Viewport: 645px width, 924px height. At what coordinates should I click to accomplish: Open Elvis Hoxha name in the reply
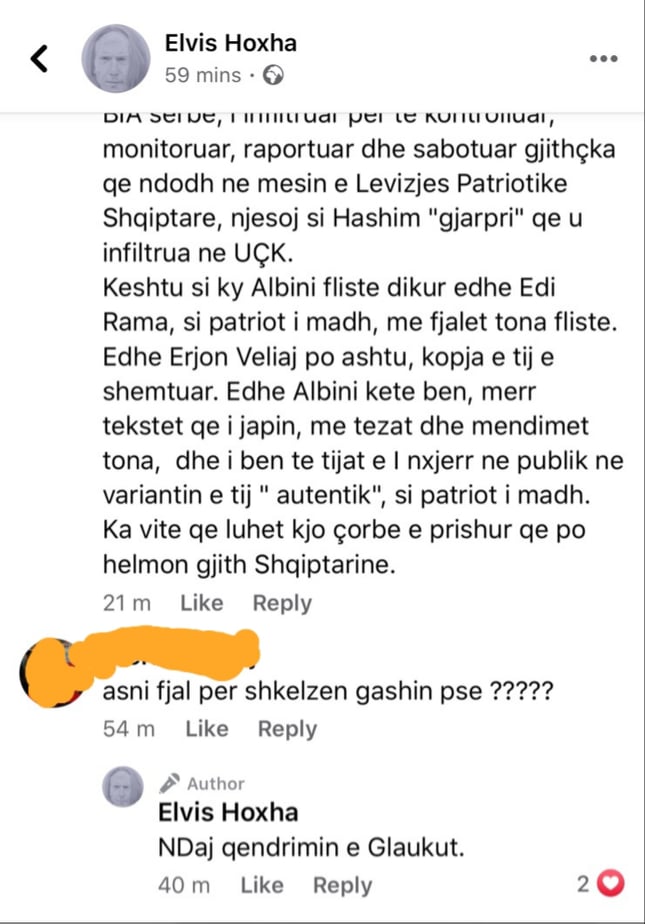point(229,813)
